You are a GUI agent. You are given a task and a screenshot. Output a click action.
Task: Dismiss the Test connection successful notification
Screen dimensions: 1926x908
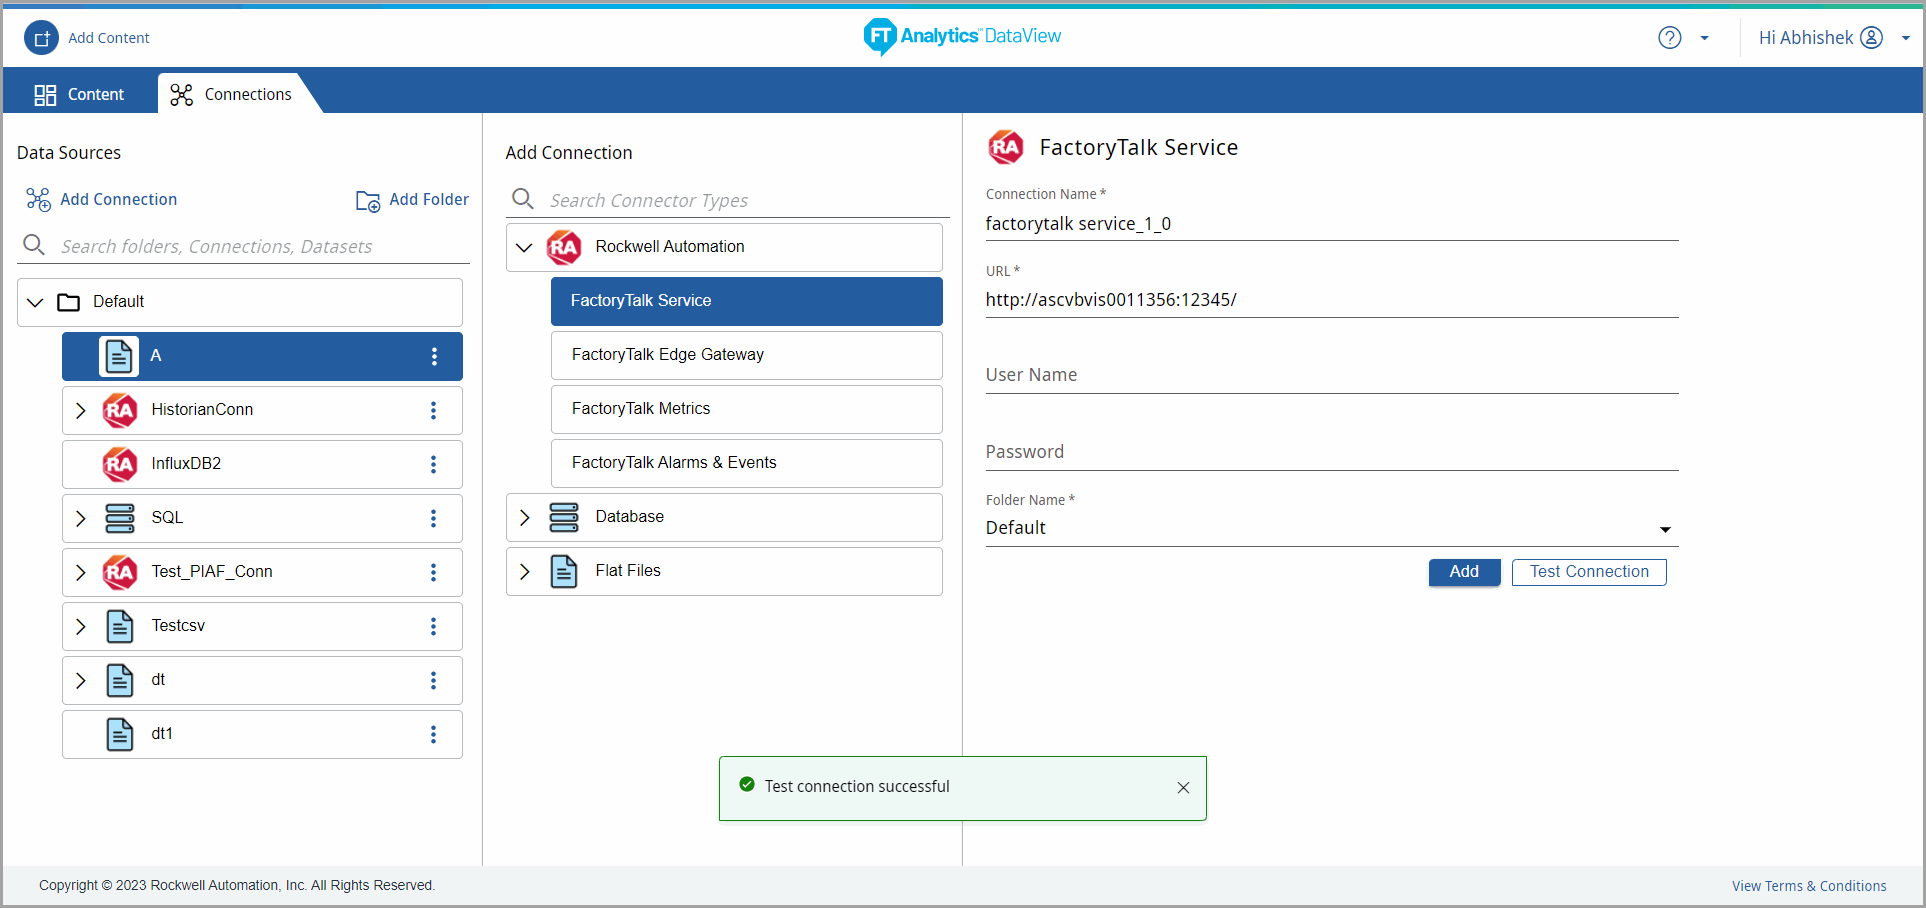(1183, 788)
